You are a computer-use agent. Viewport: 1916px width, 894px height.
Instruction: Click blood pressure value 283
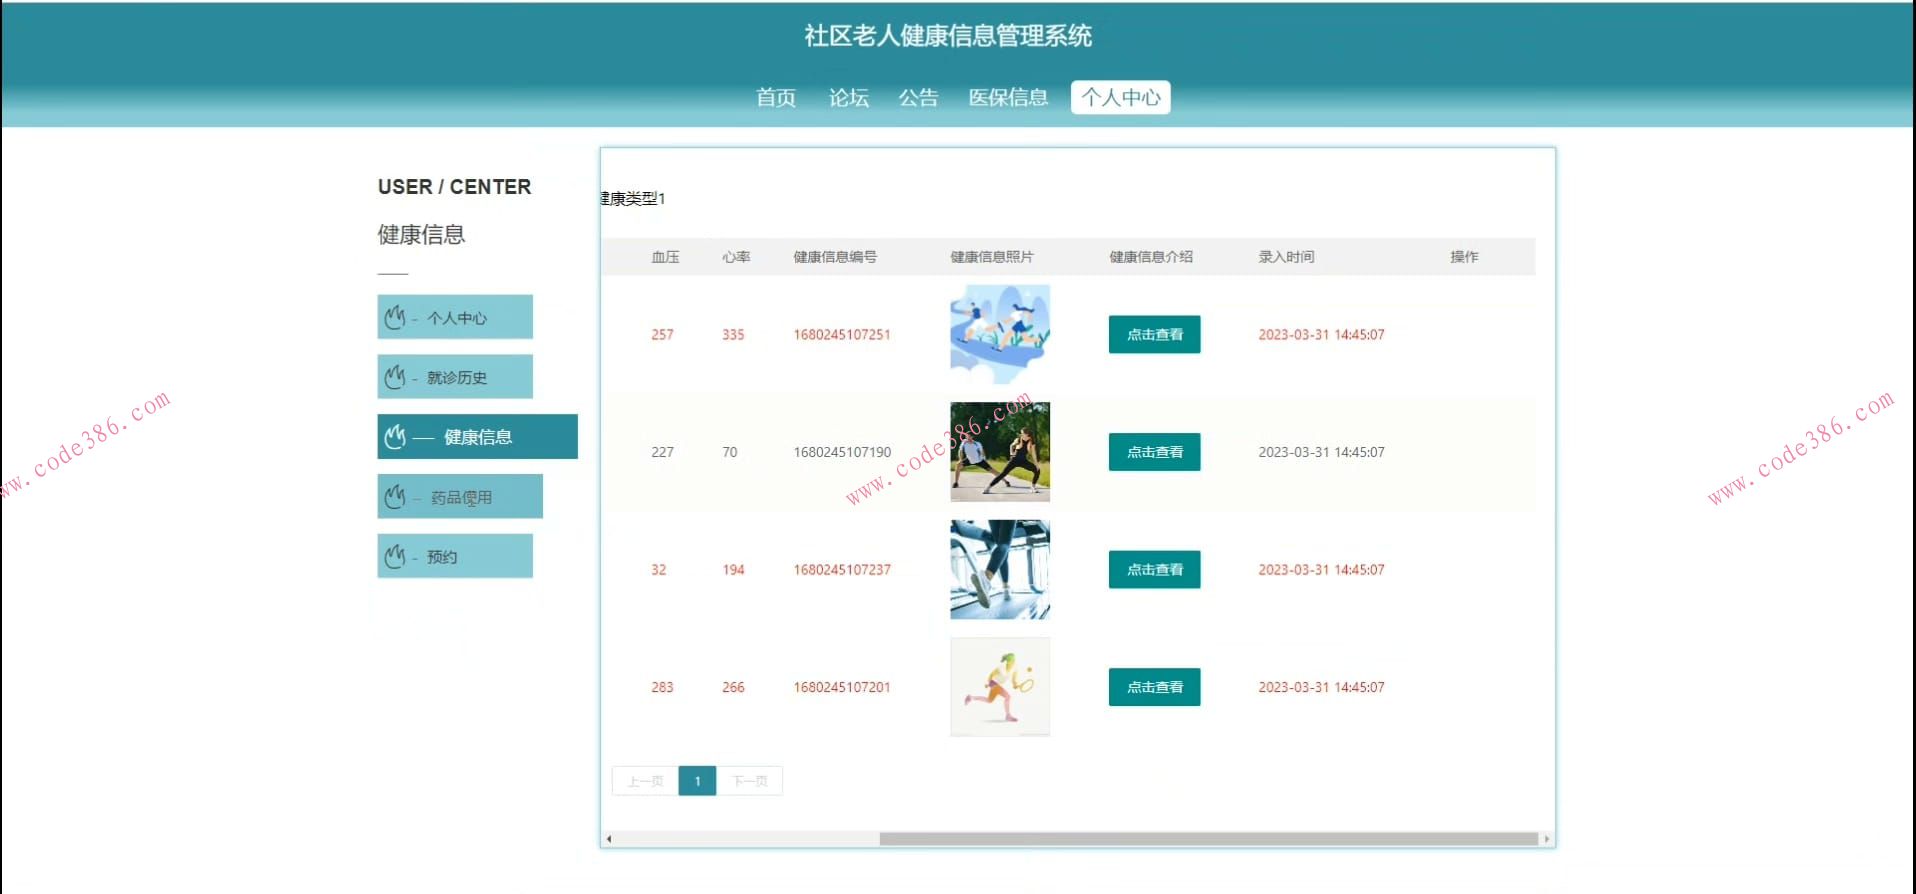(x=662, y=687)
